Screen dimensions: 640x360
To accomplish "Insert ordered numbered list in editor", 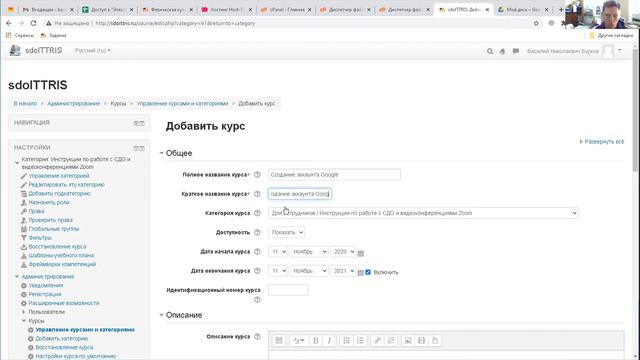I will pos(360,340).
